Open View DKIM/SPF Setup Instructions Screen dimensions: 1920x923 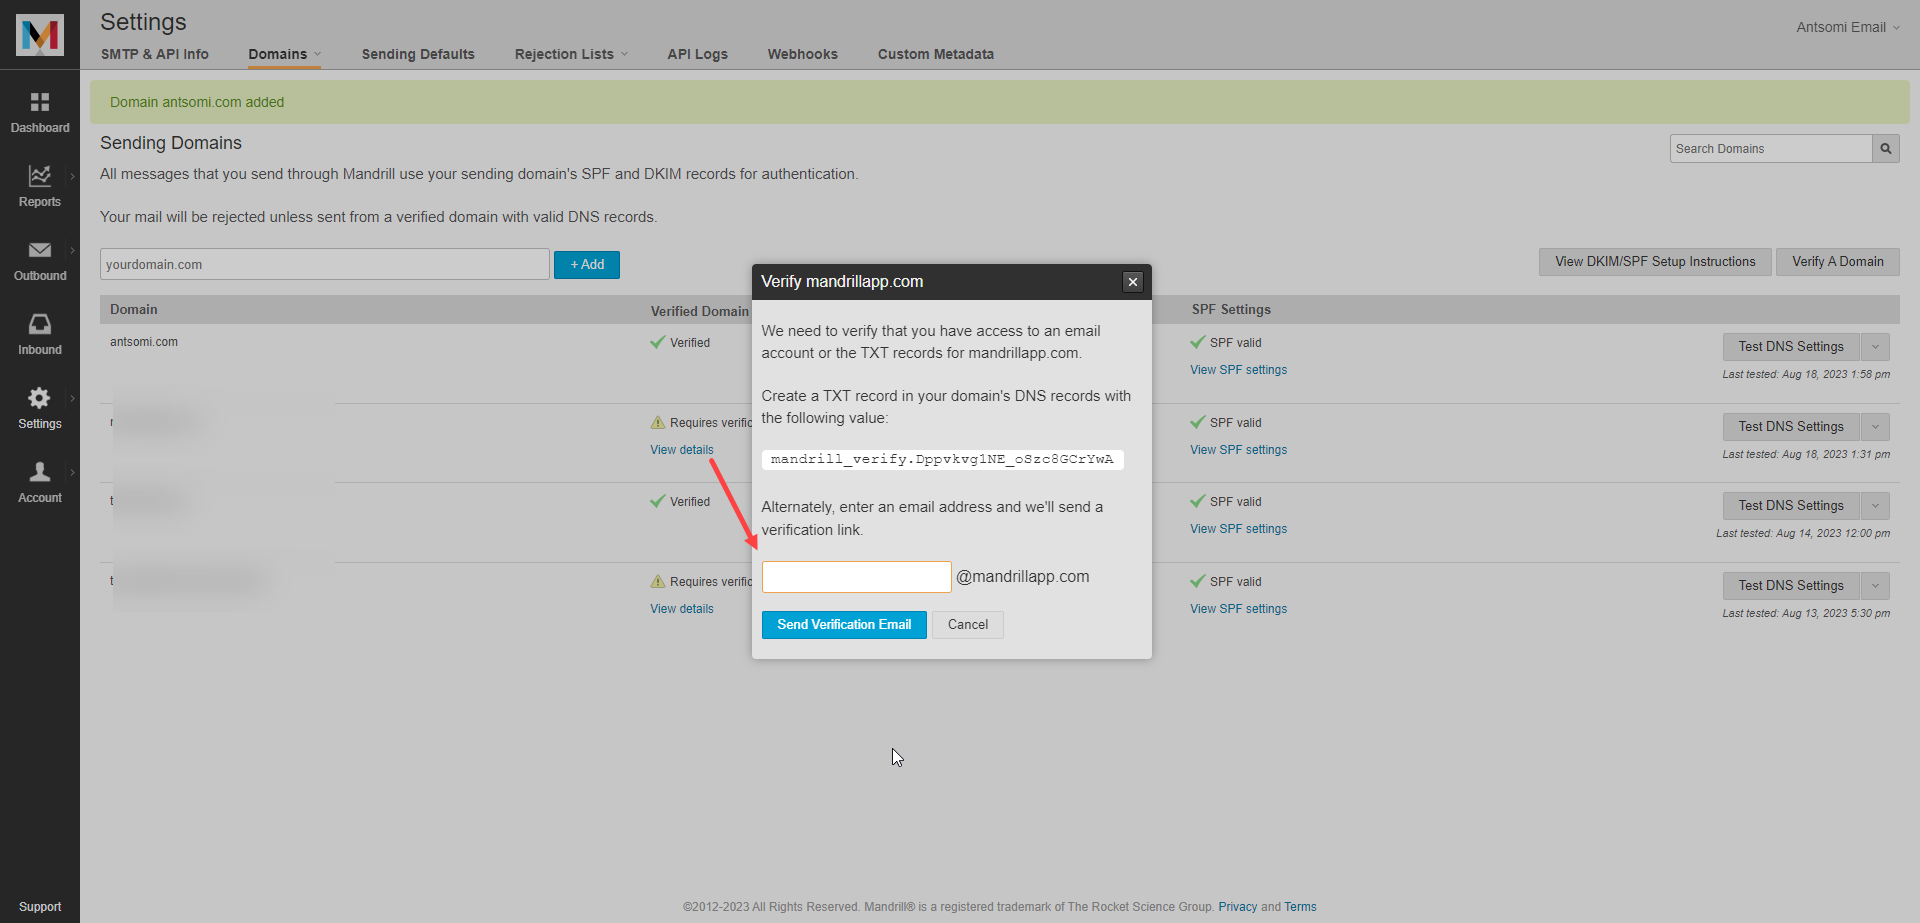(x=1655, y=262)
